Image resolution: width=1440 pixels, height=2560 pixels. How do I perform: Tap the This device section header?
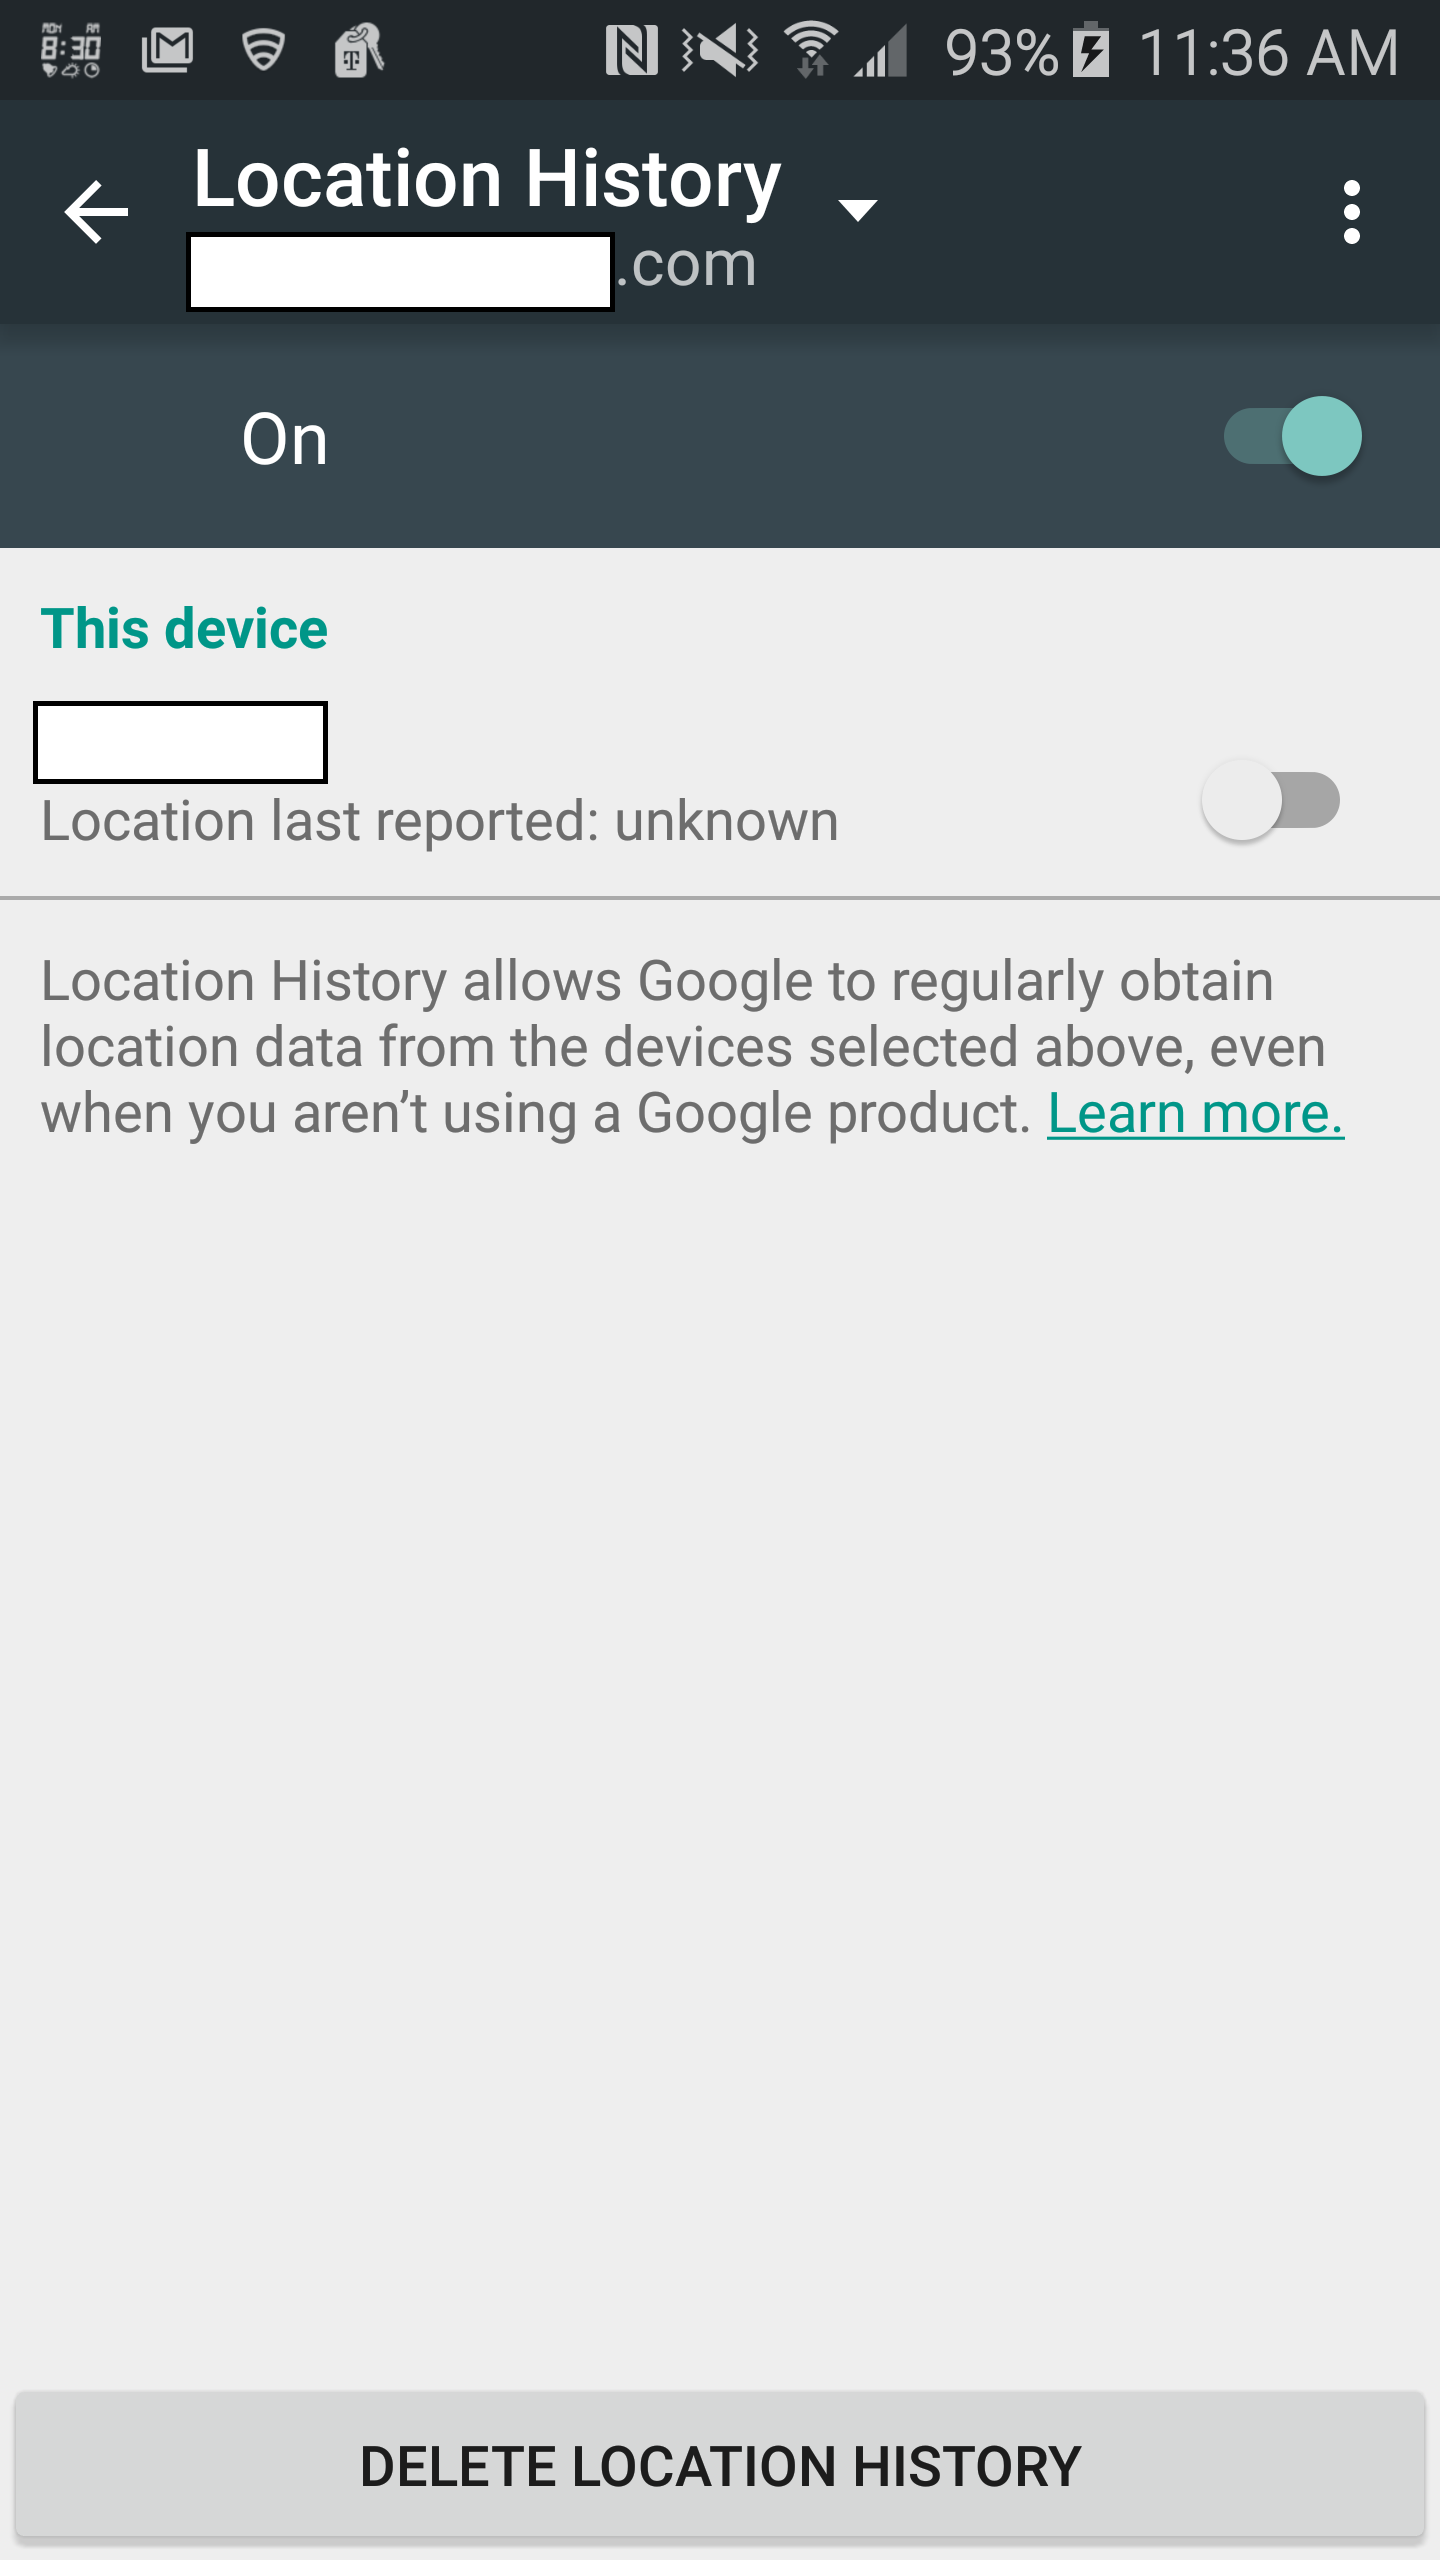click(184, 629)
